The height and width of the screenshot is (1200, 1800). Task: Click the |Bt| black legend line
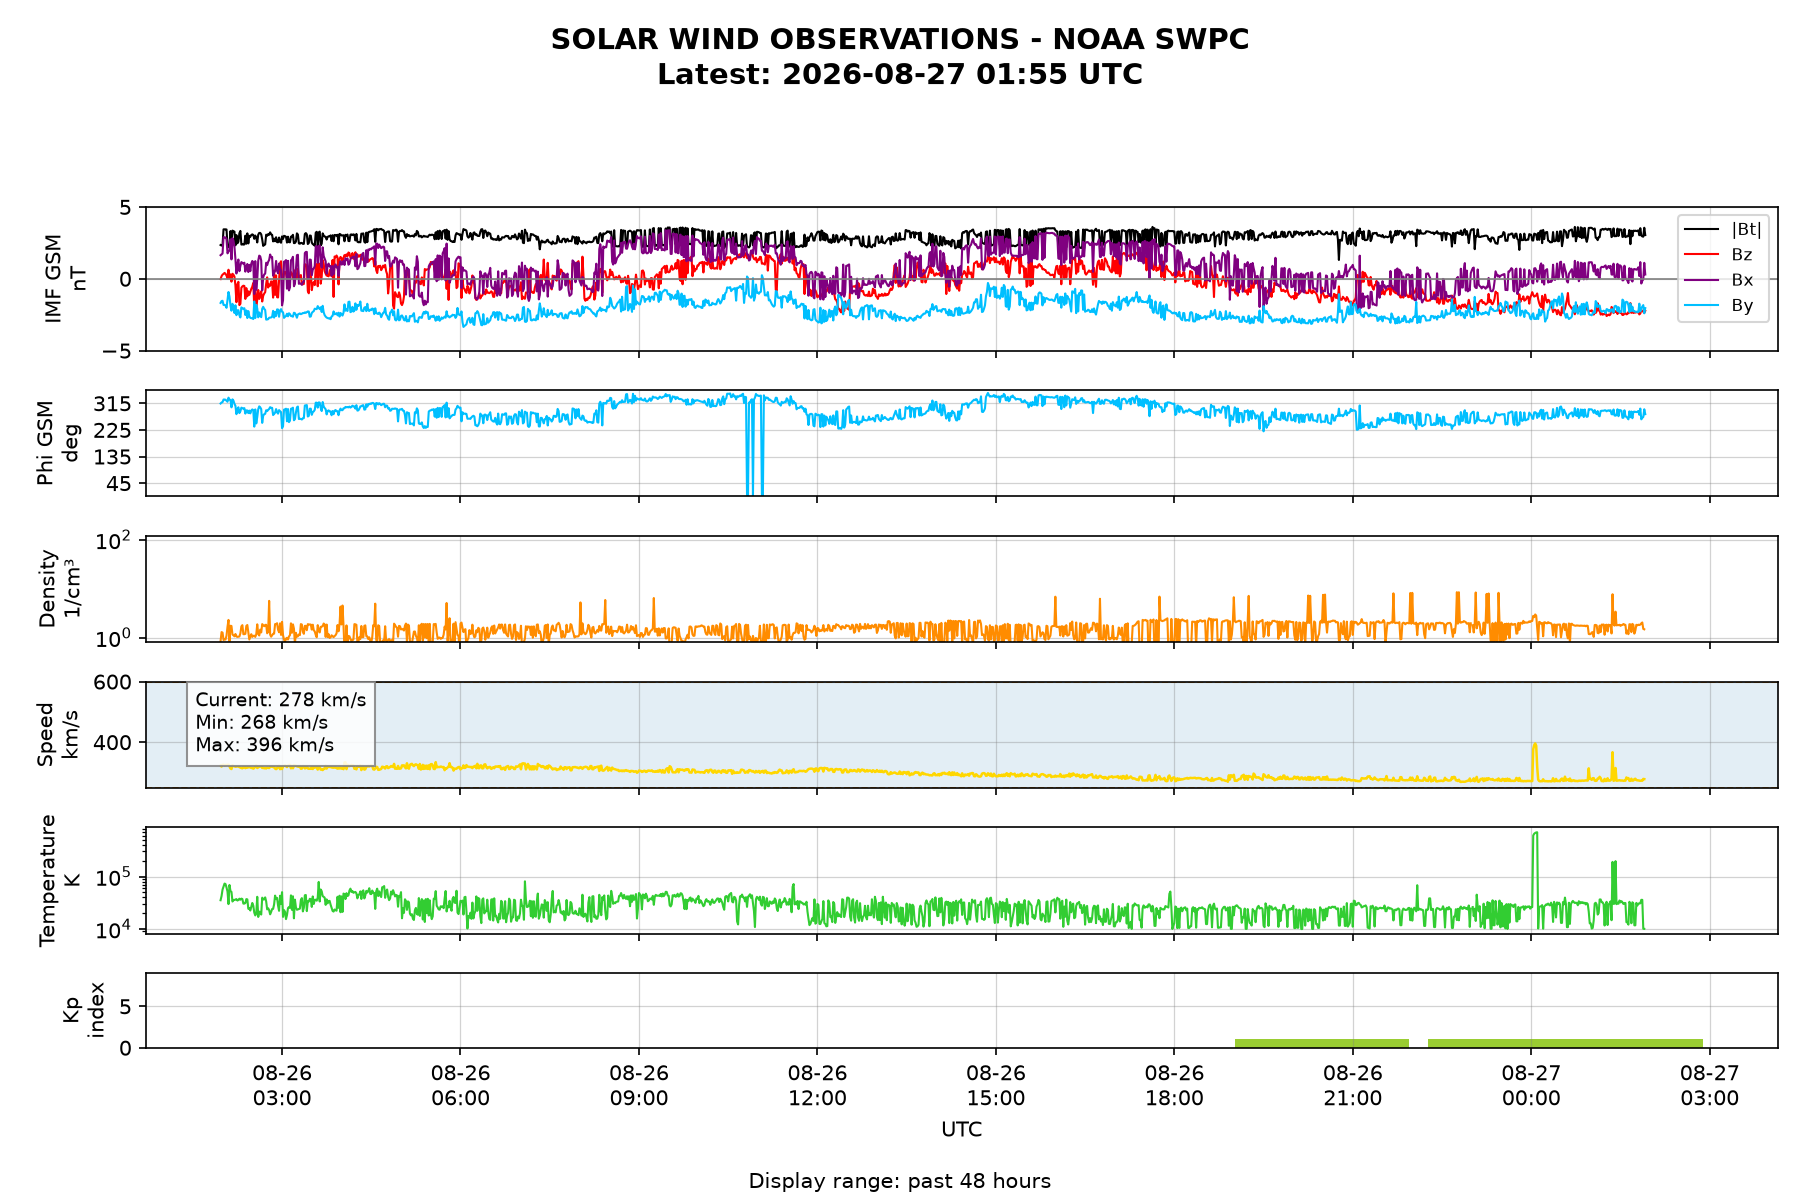[1702, 230]
